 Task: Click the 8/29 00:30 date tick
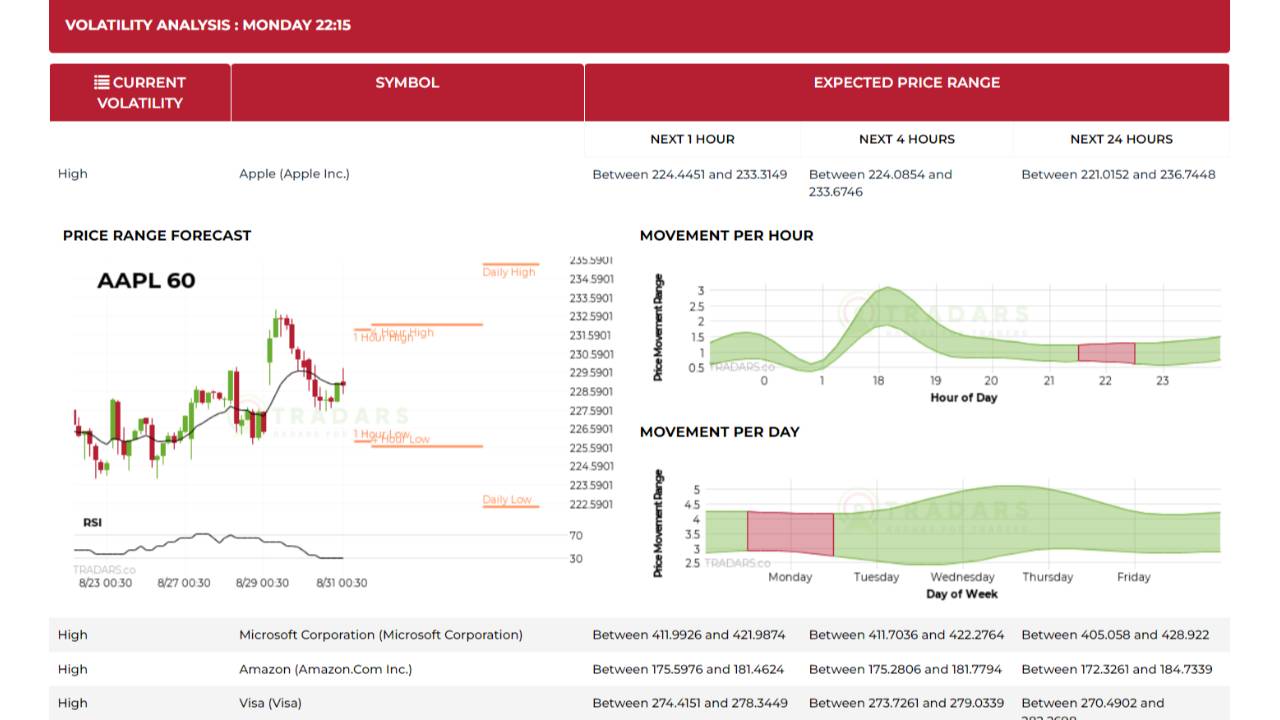point(263,583)
